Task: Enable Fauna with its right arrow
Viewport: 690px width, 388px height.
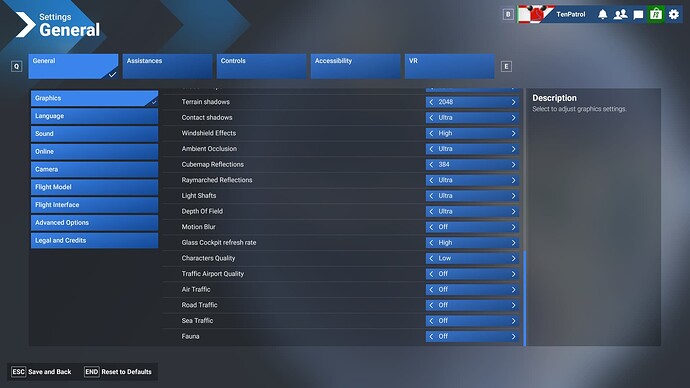Action: coord(513,337)
